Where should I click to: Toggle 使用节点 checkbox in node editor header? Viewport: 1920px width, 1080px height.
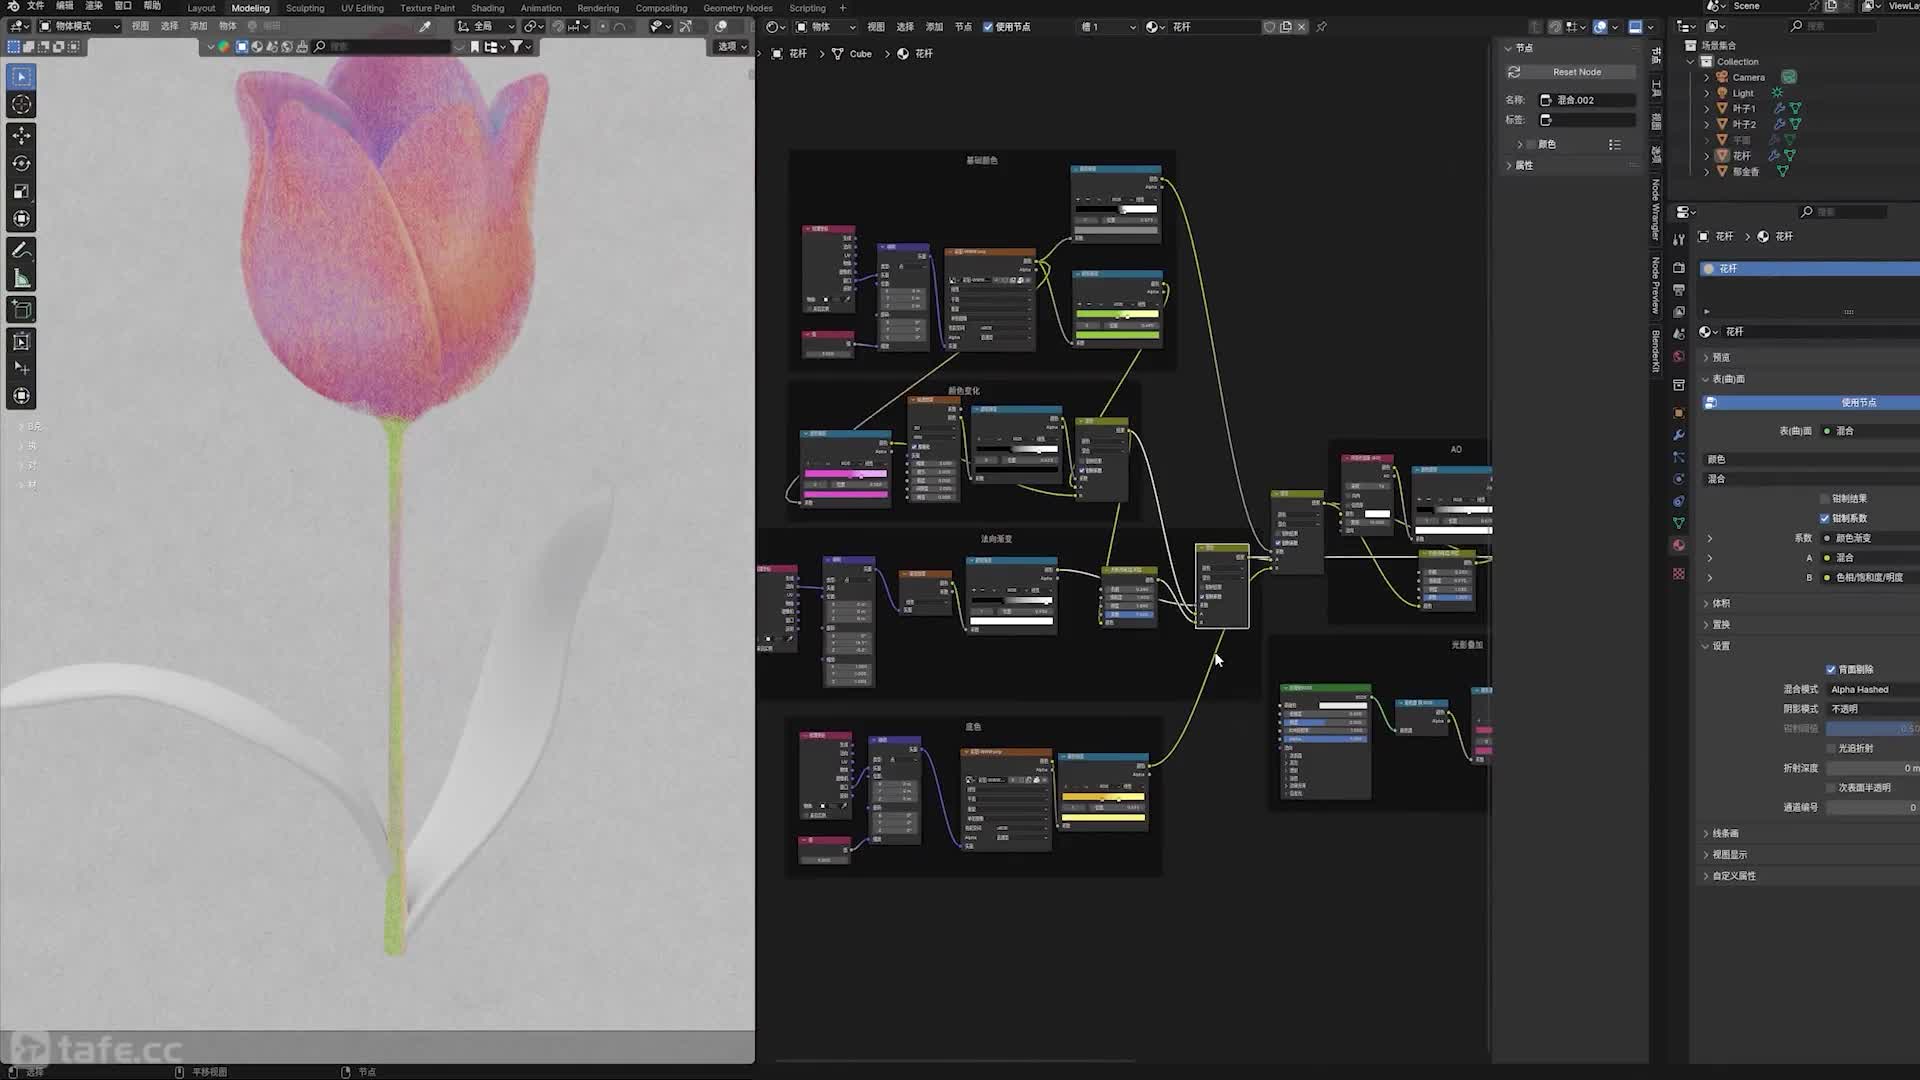pos(988,27)
